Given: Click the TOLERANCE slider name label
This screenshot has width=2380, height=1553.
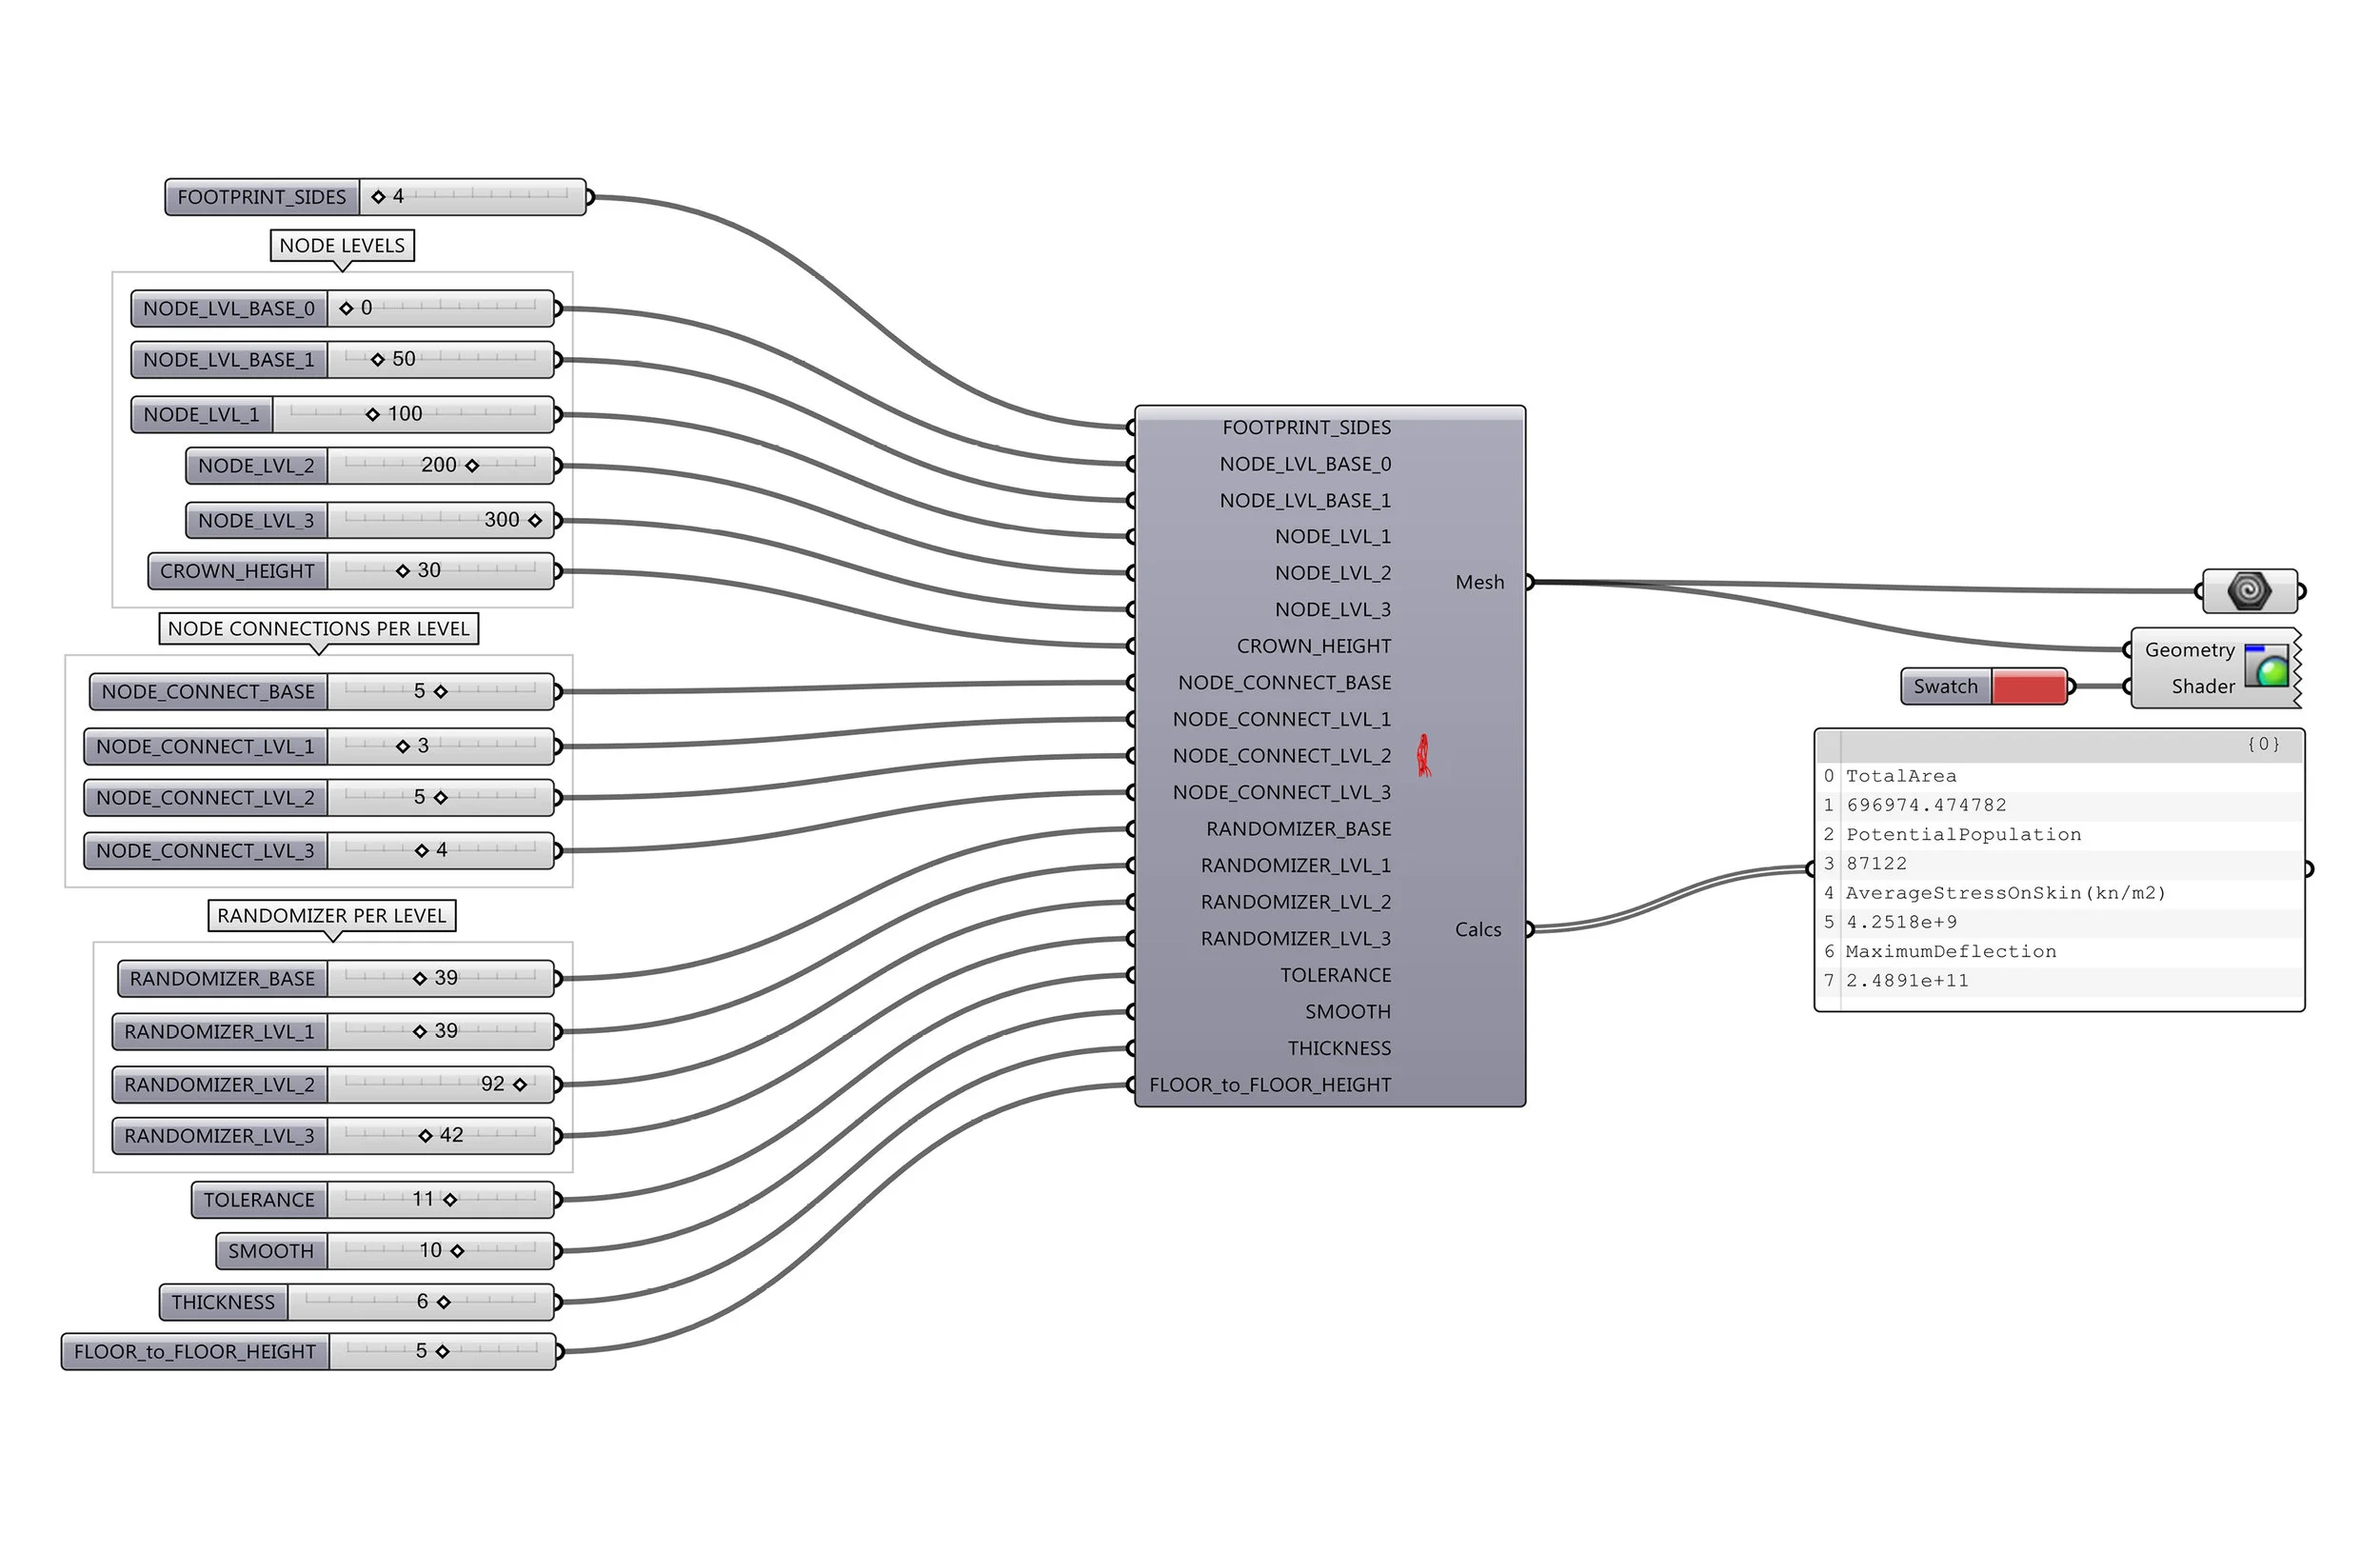Looking at the screenshot, I should [259, 1199].
